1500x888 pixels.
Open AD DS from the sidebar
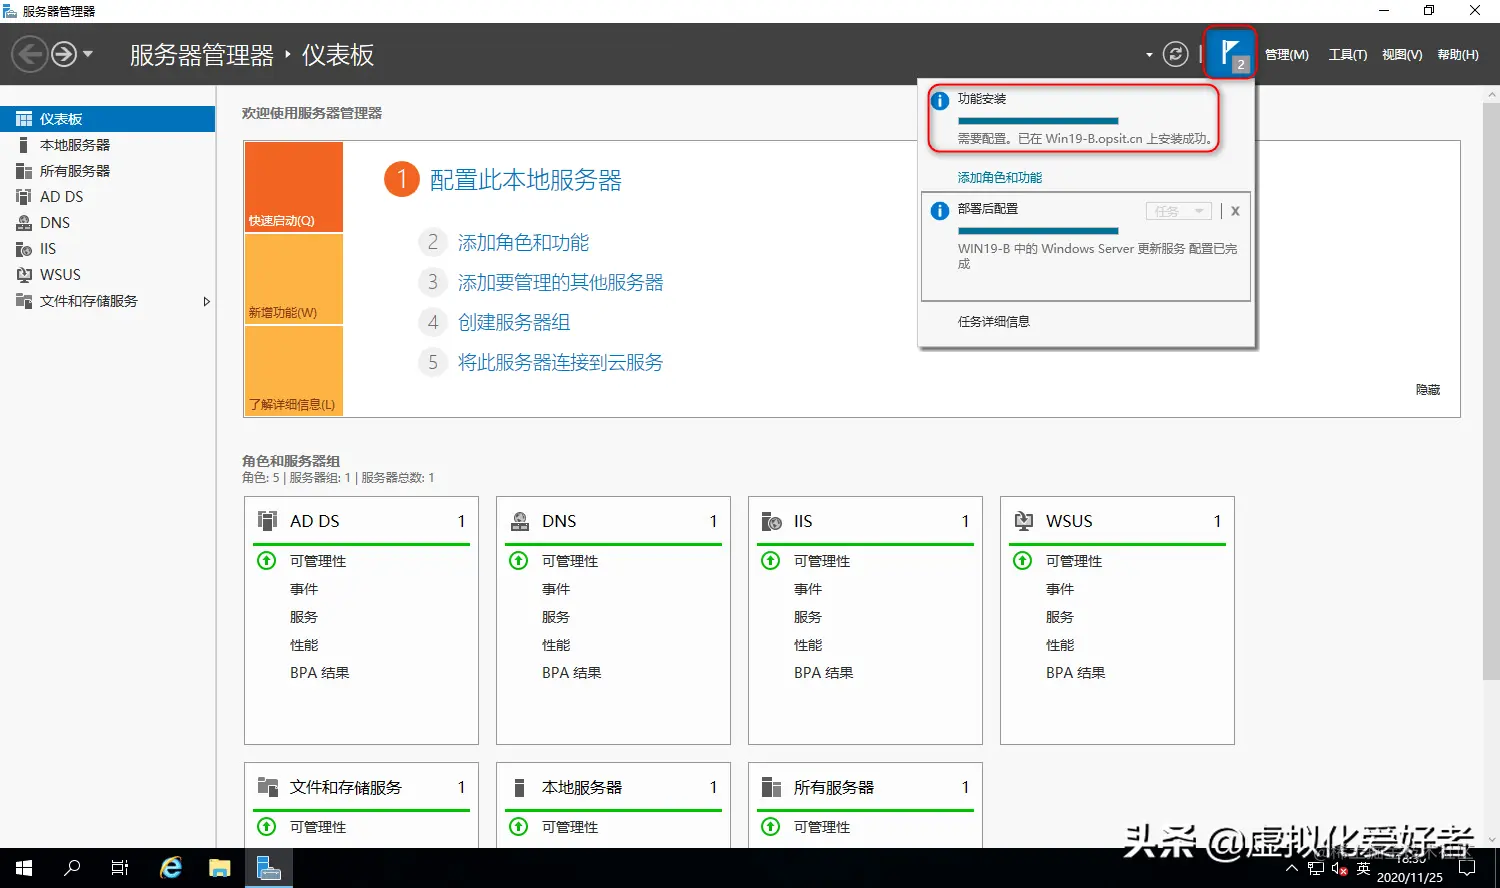coord(60,196)
